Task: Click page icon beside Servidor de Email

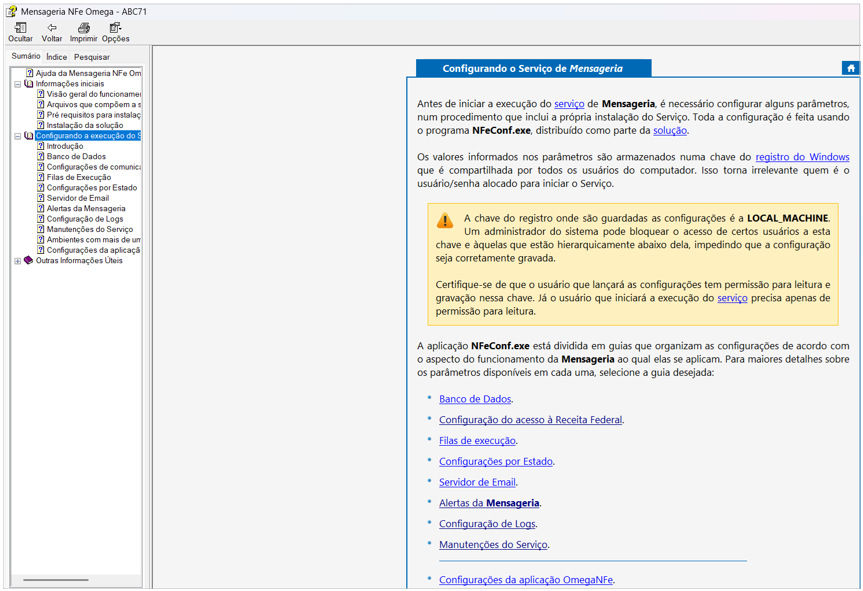Action: pos(41,198)
